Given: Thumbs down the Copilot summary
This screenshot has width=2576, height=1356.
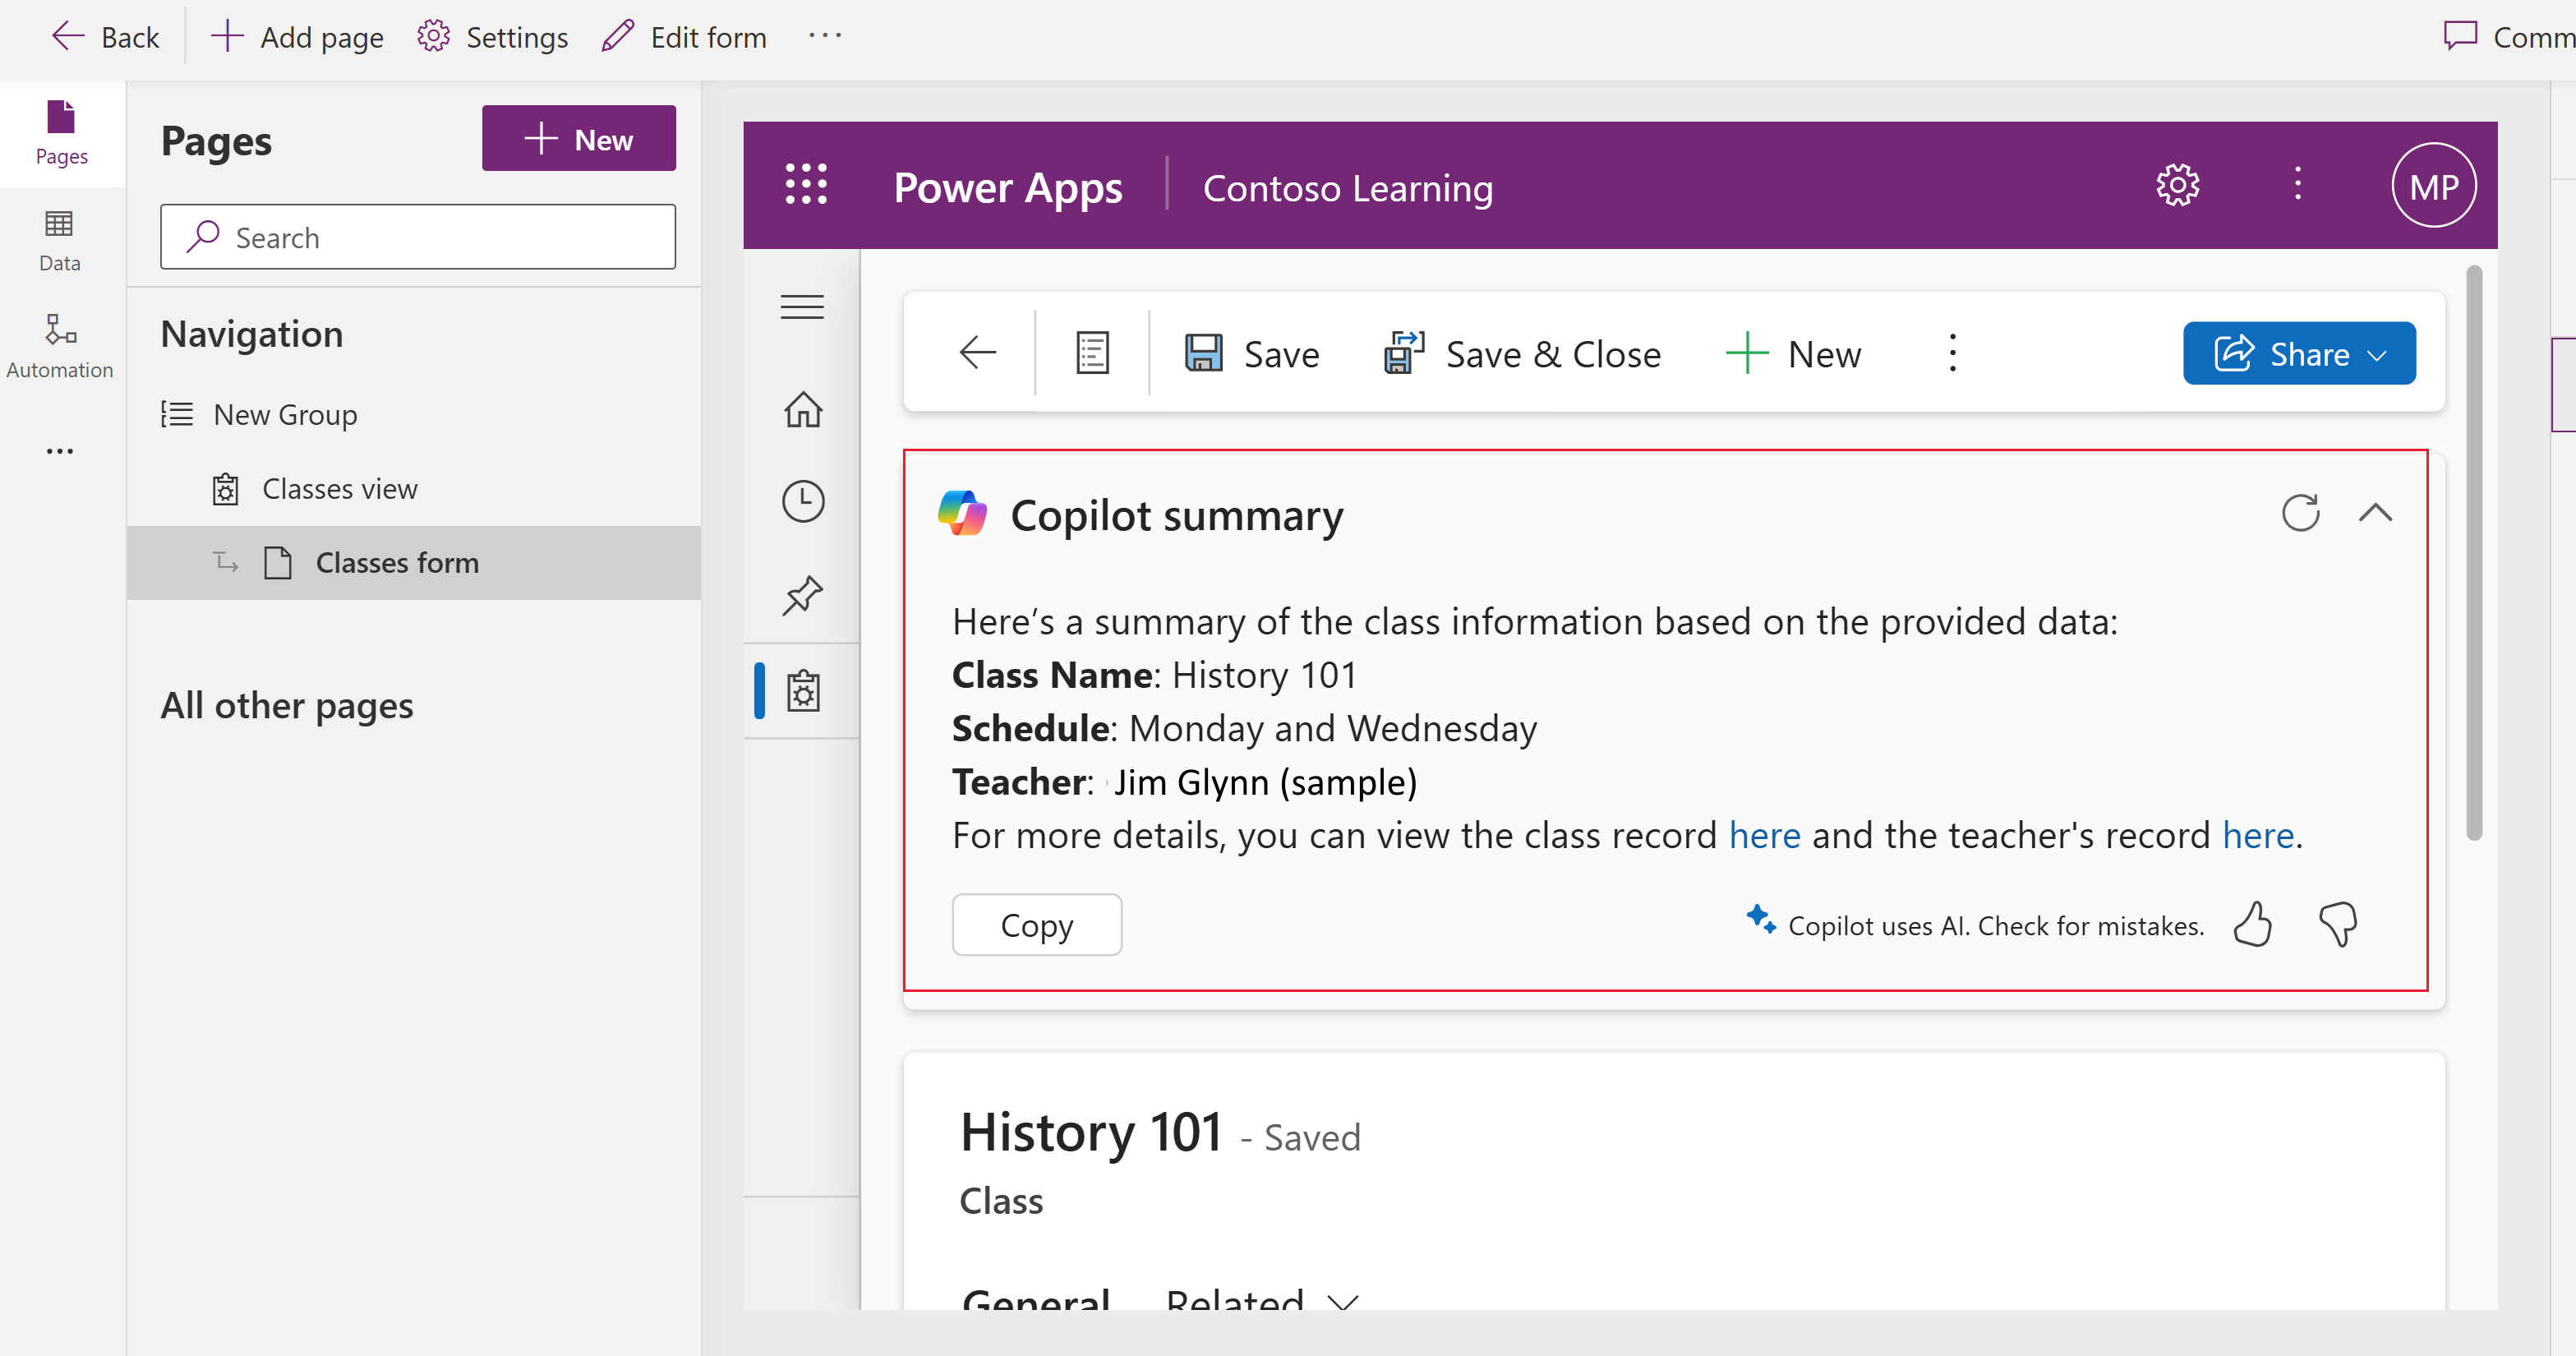Looking at the screenshot, I should (2339, 925).
